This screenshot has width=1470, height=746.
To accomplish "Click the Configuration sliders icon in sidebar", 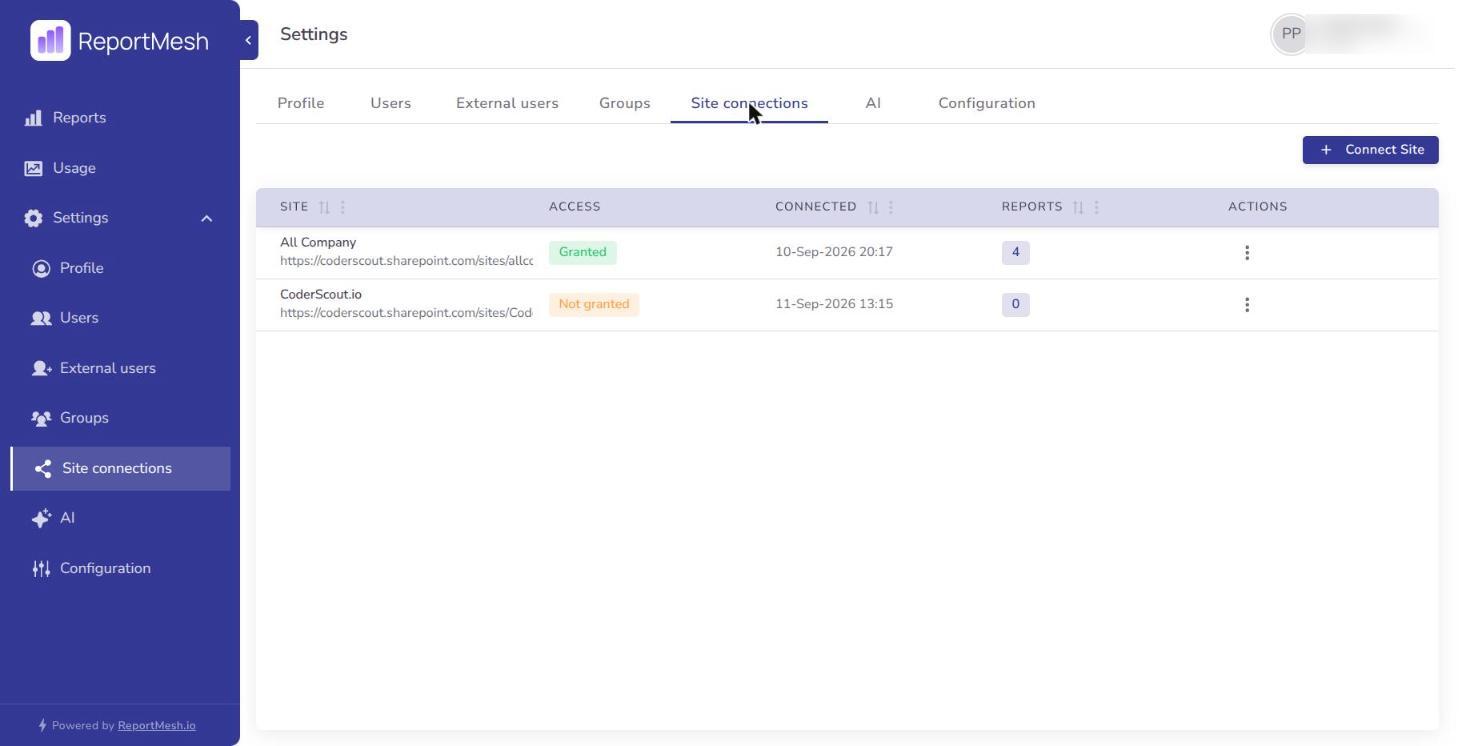I will coord(41,568).
